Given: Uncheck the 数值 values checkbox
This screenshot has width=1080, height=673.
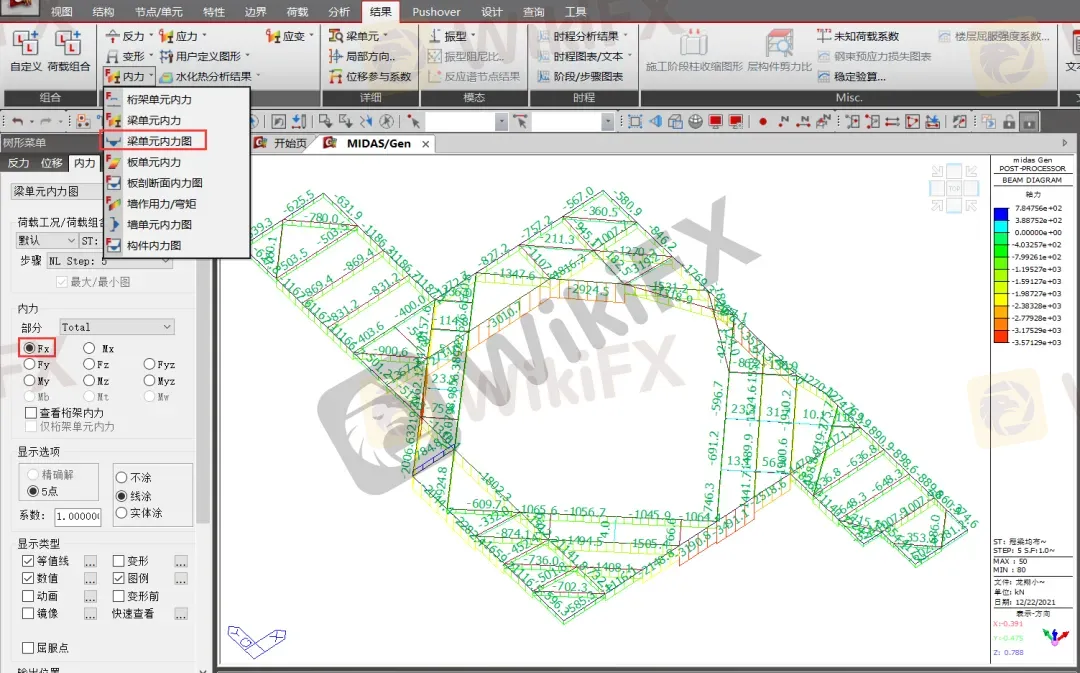Looking at the screenshot, I should tap(28, 578).
